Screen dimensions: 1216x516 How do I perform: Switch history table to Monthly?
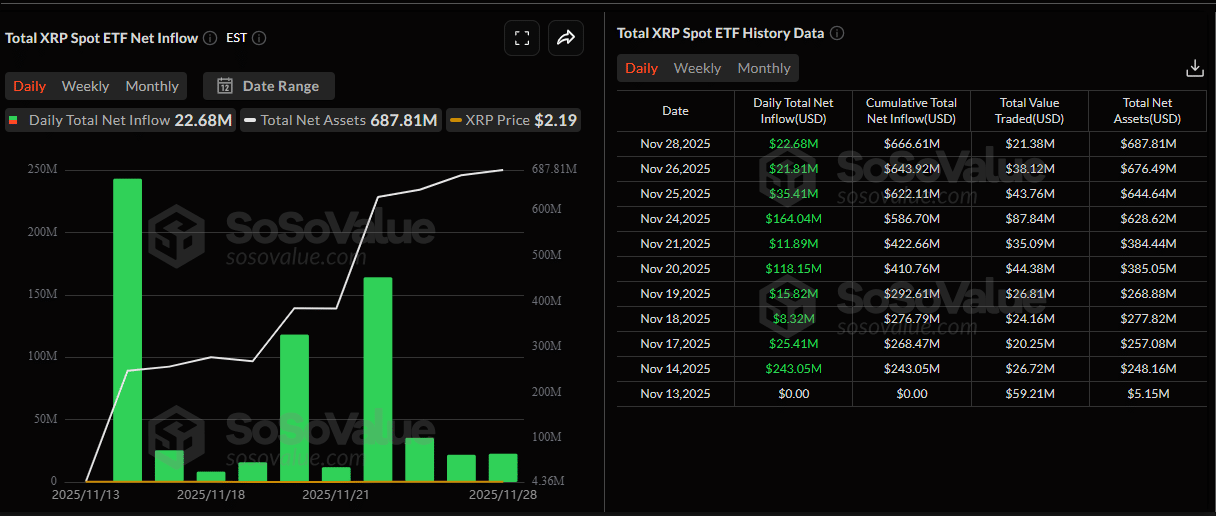click(x=764, y=68)
